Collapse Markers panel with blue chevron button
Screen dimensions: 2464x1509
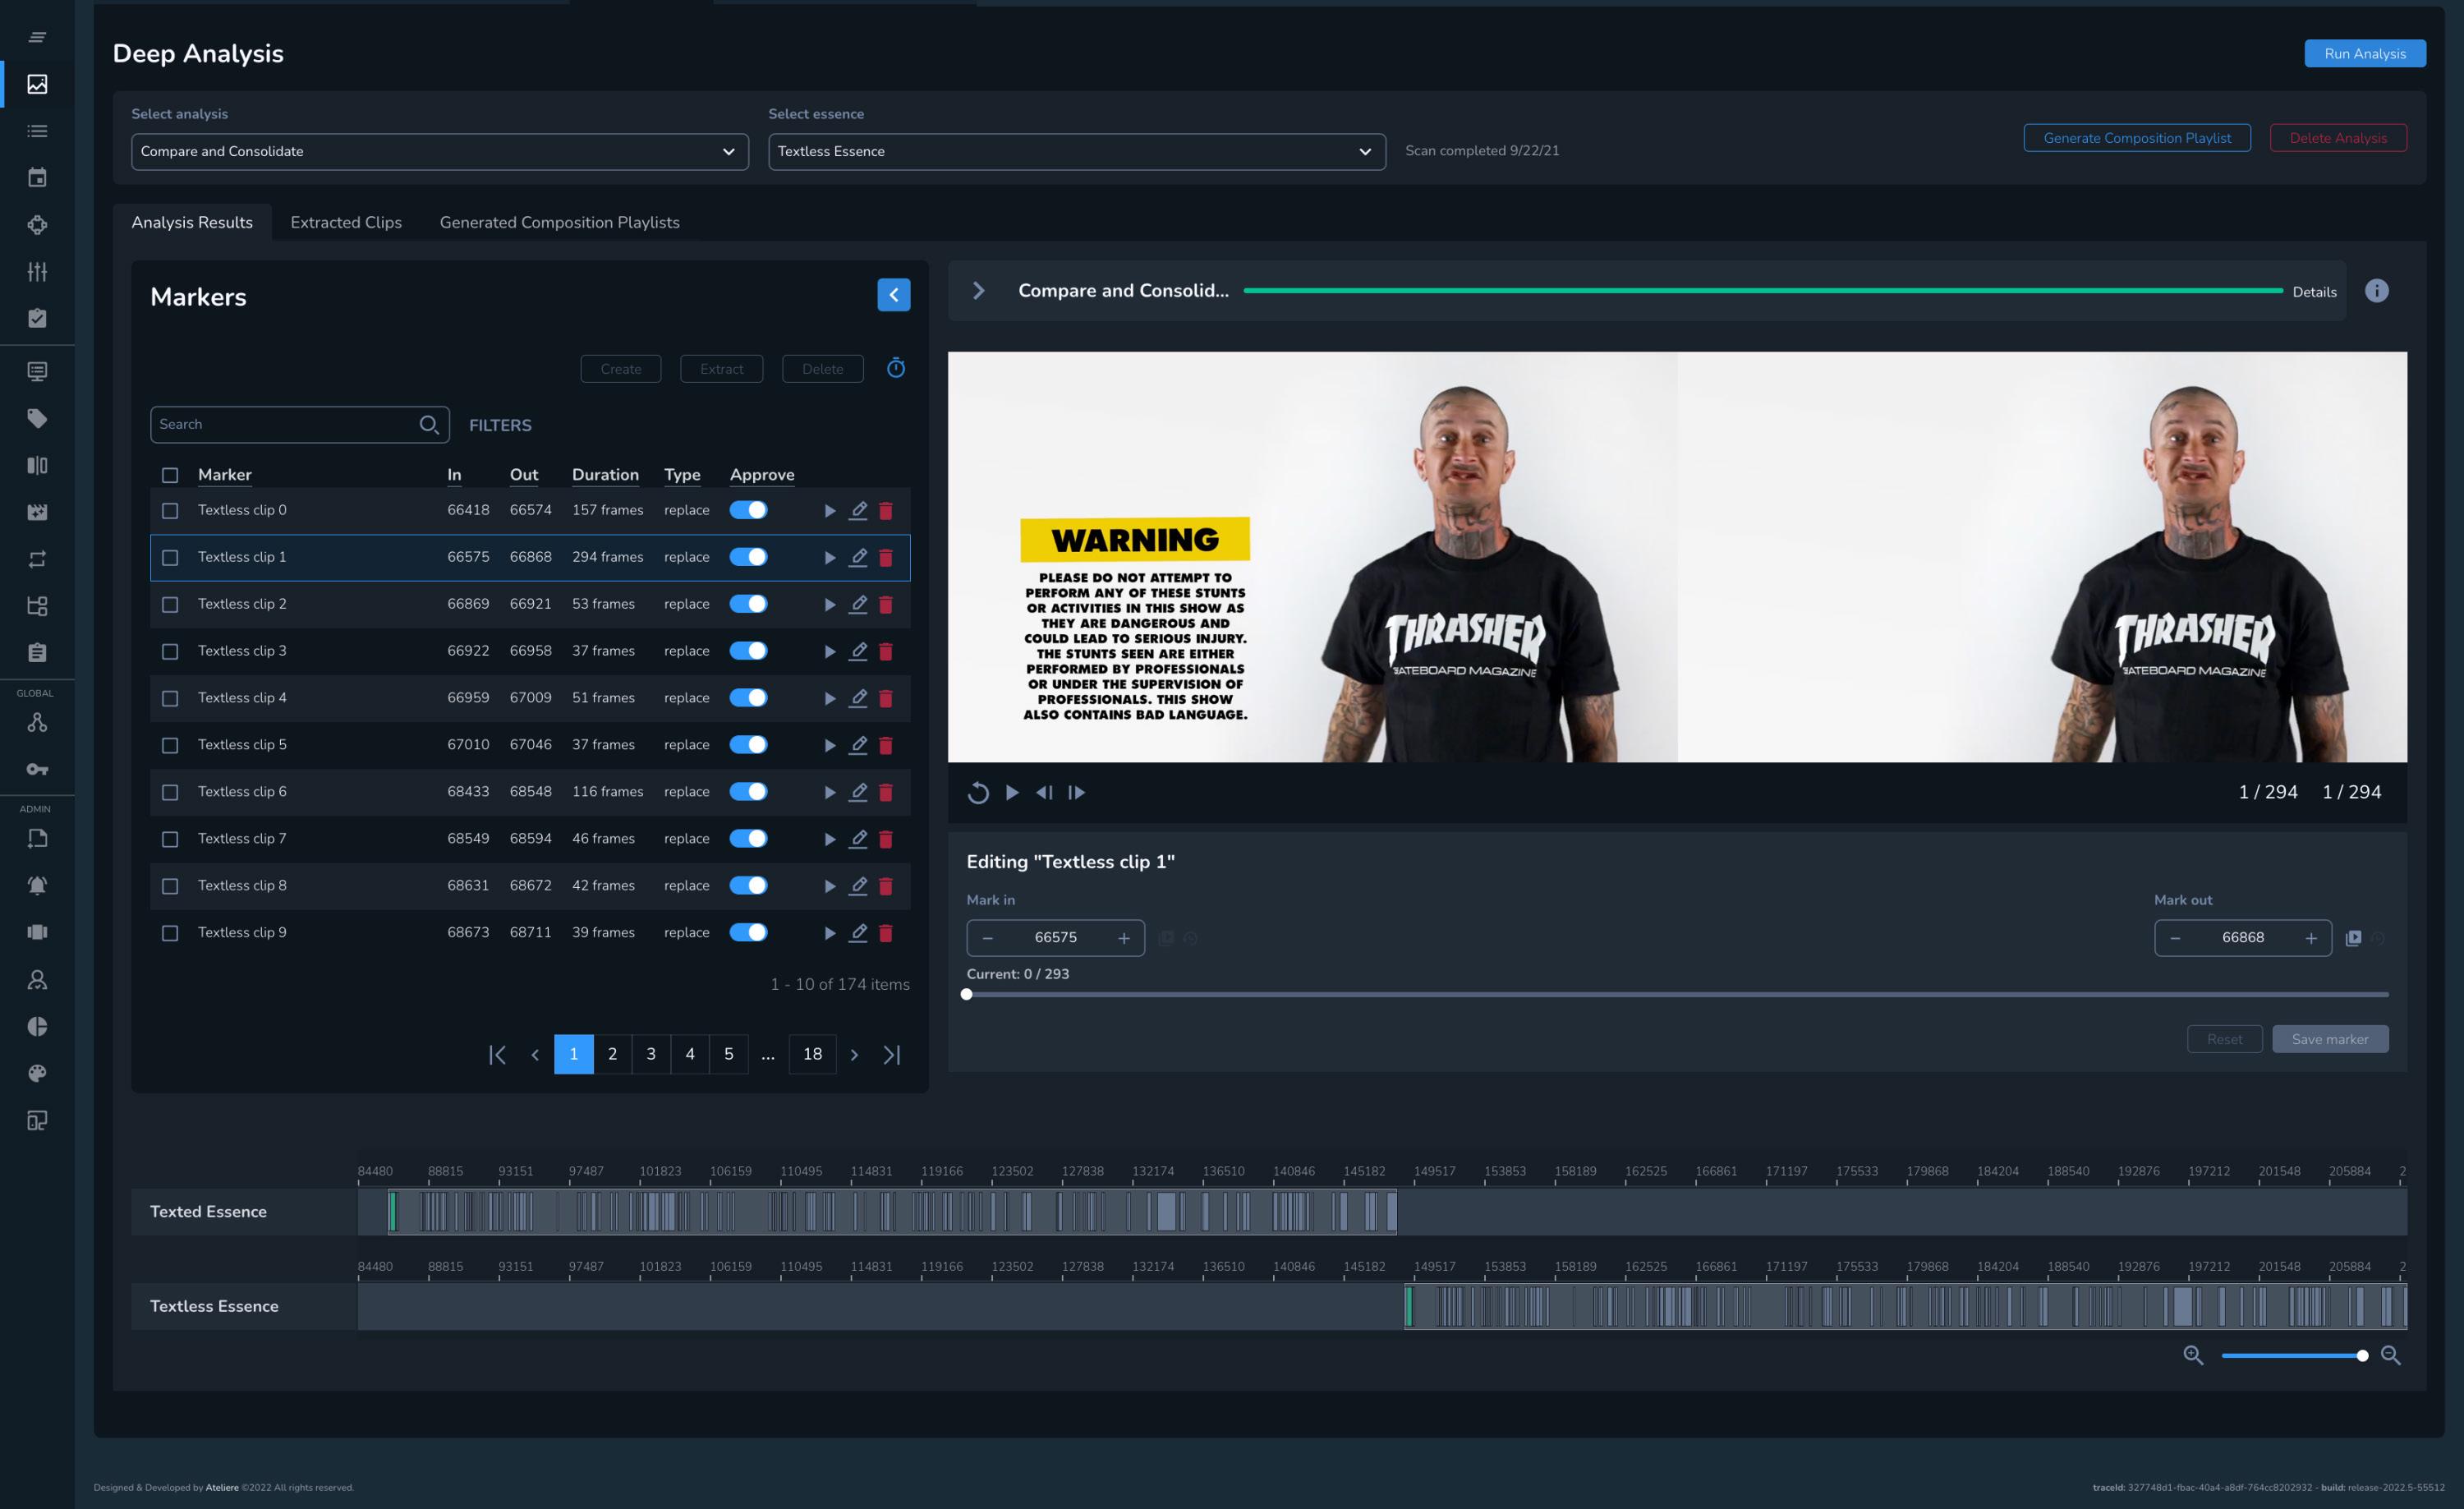point(893,295)
